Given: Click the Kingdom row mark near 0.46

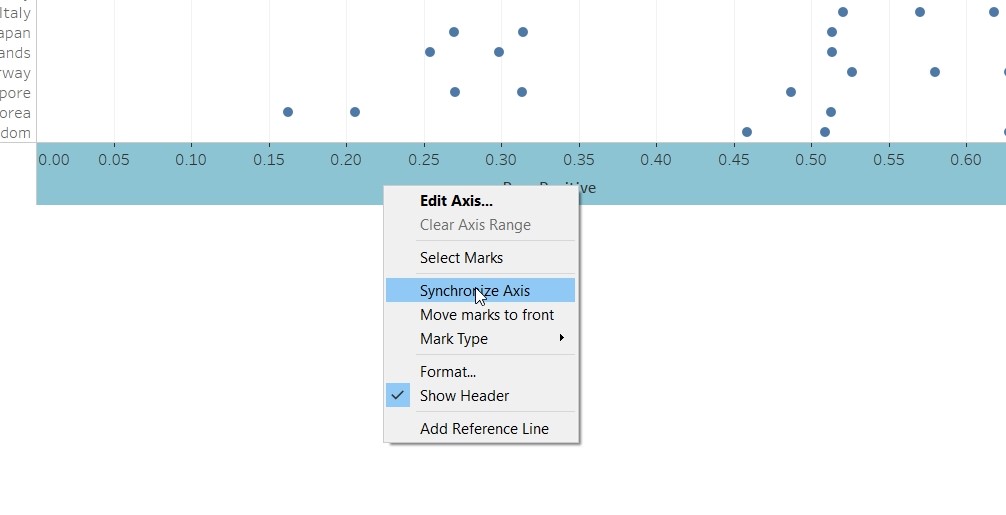Looking at the screenshot, I should click(x=747, y=132).
